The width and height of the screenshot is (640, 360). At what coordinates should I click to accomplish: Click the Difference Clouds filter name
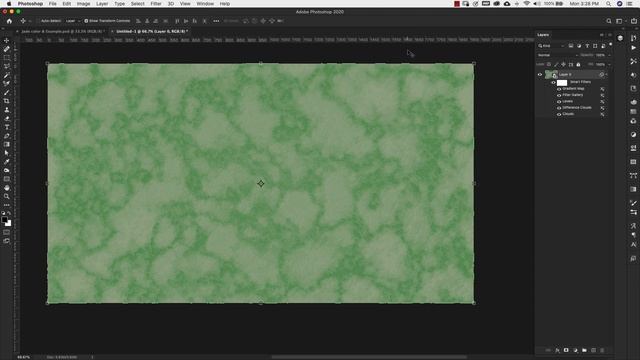[x=577, y=108]
